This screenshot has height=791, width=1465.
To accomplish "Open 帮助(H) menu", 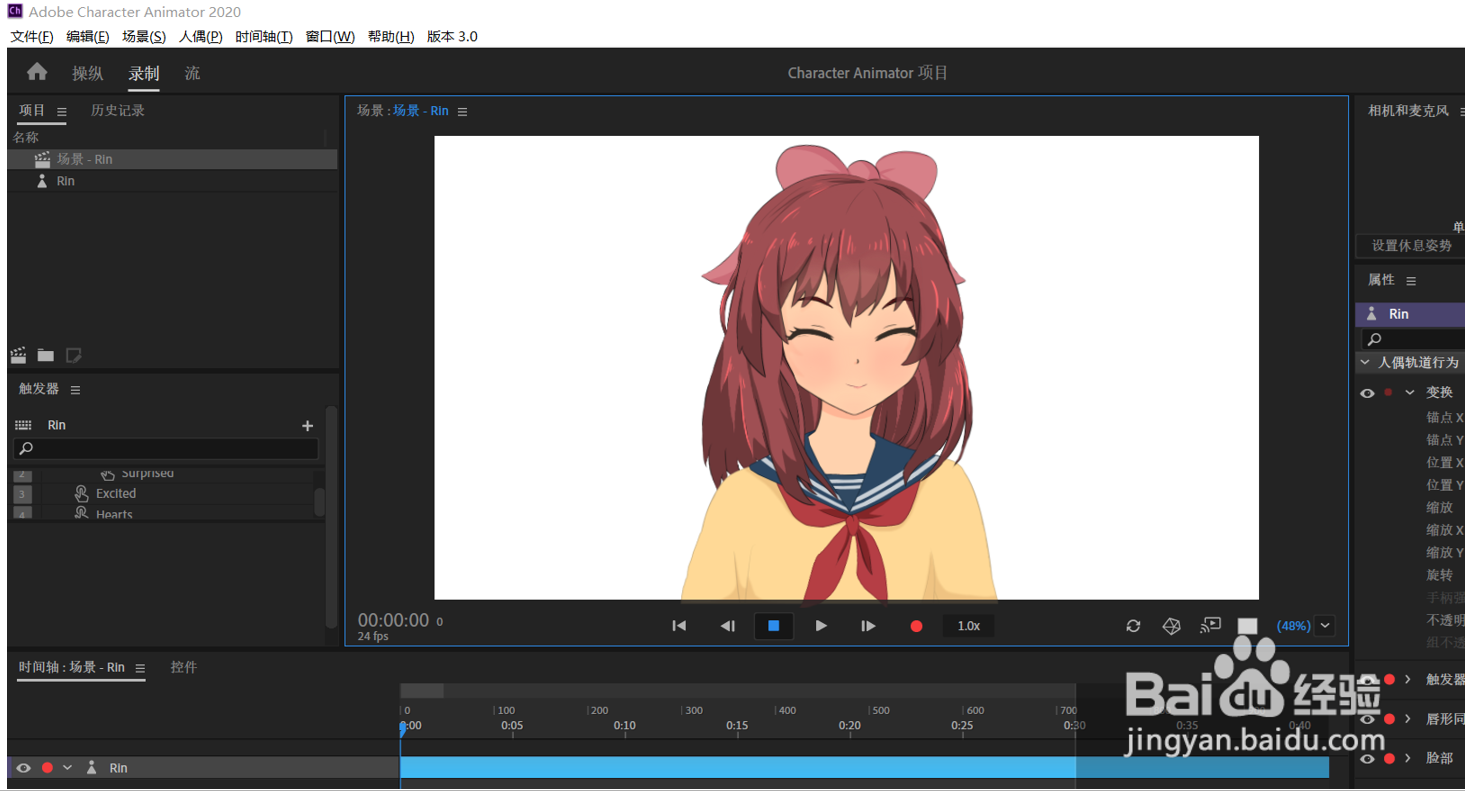I will (391, 37).
